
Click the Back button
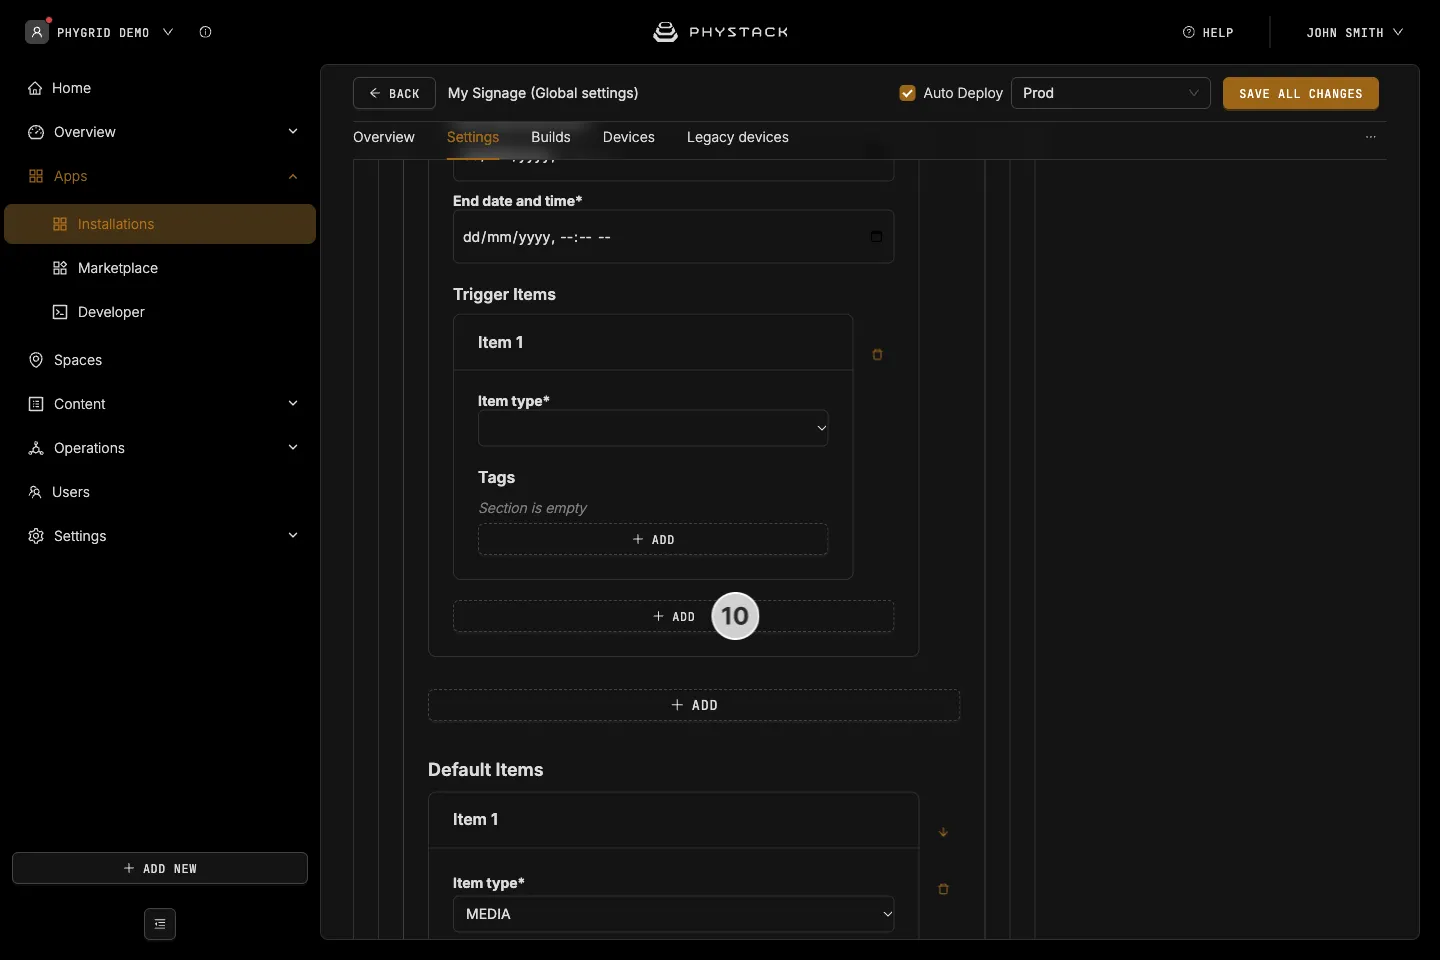tap(394, 93)
